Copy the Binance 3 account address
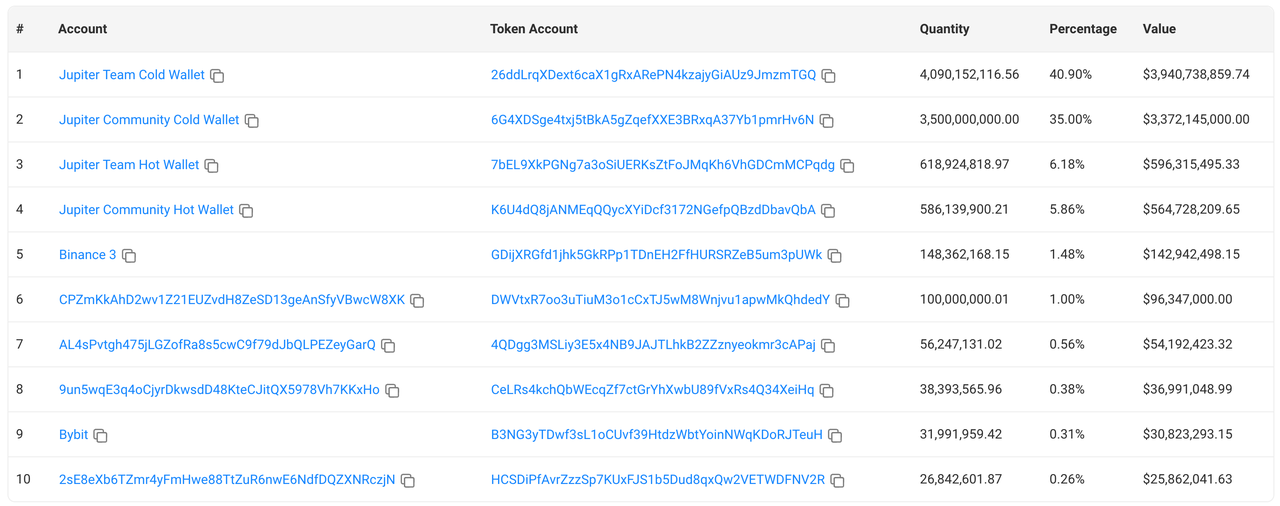 (129, 256)
